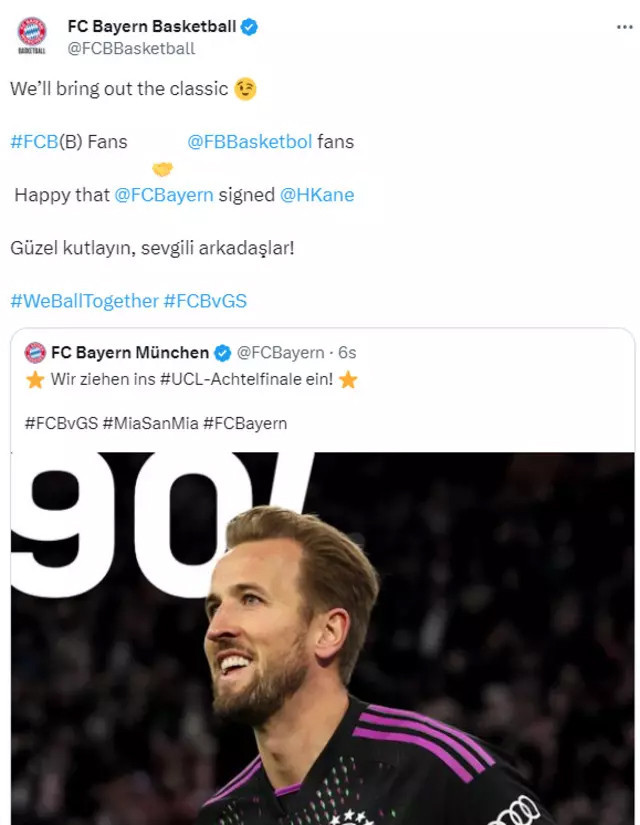Click the quoted tweet's #MiaSanMia hashtag line

tap(155, 423)
